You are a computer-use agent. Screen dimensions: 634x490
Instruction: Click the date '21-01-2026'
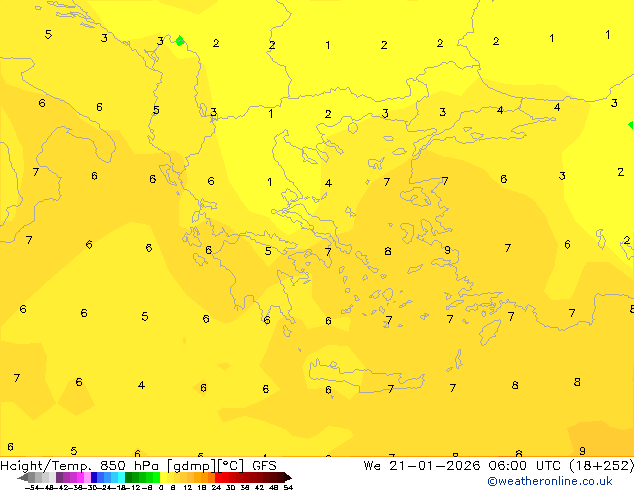coord(435,466)
